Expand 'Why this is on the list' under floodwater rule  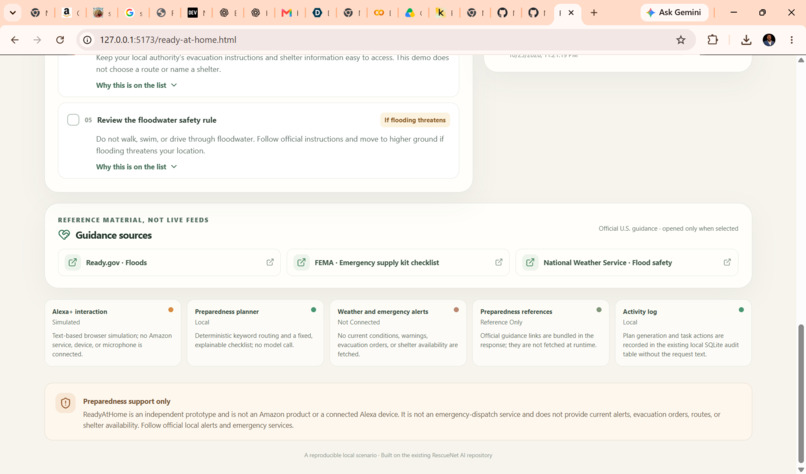point(136,167)
